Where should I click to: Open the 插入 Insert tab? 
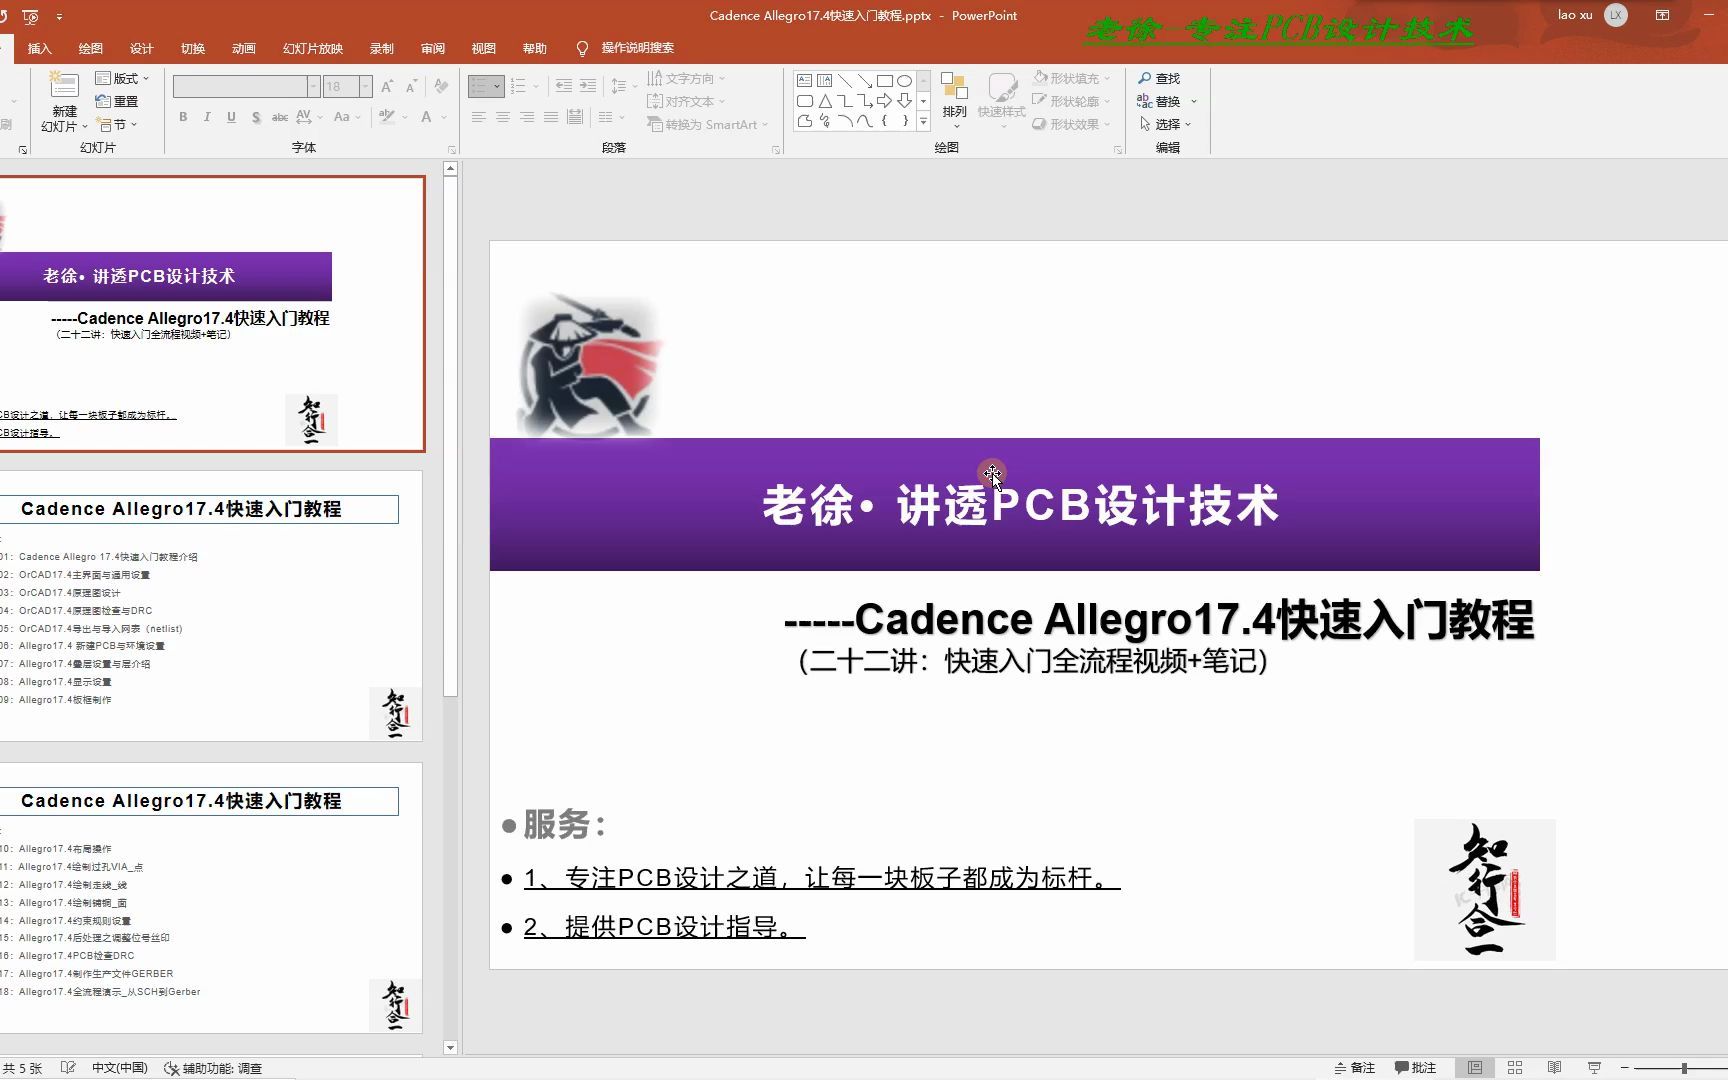(x=40, y=48)
